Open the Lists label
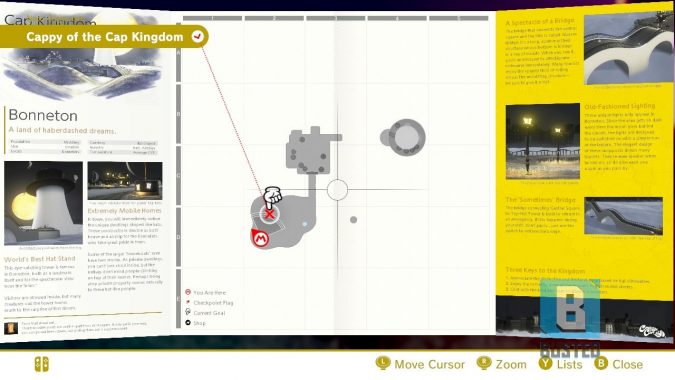Image resolution: width=675 pixels, height=380 pixels. coord(569,365)
